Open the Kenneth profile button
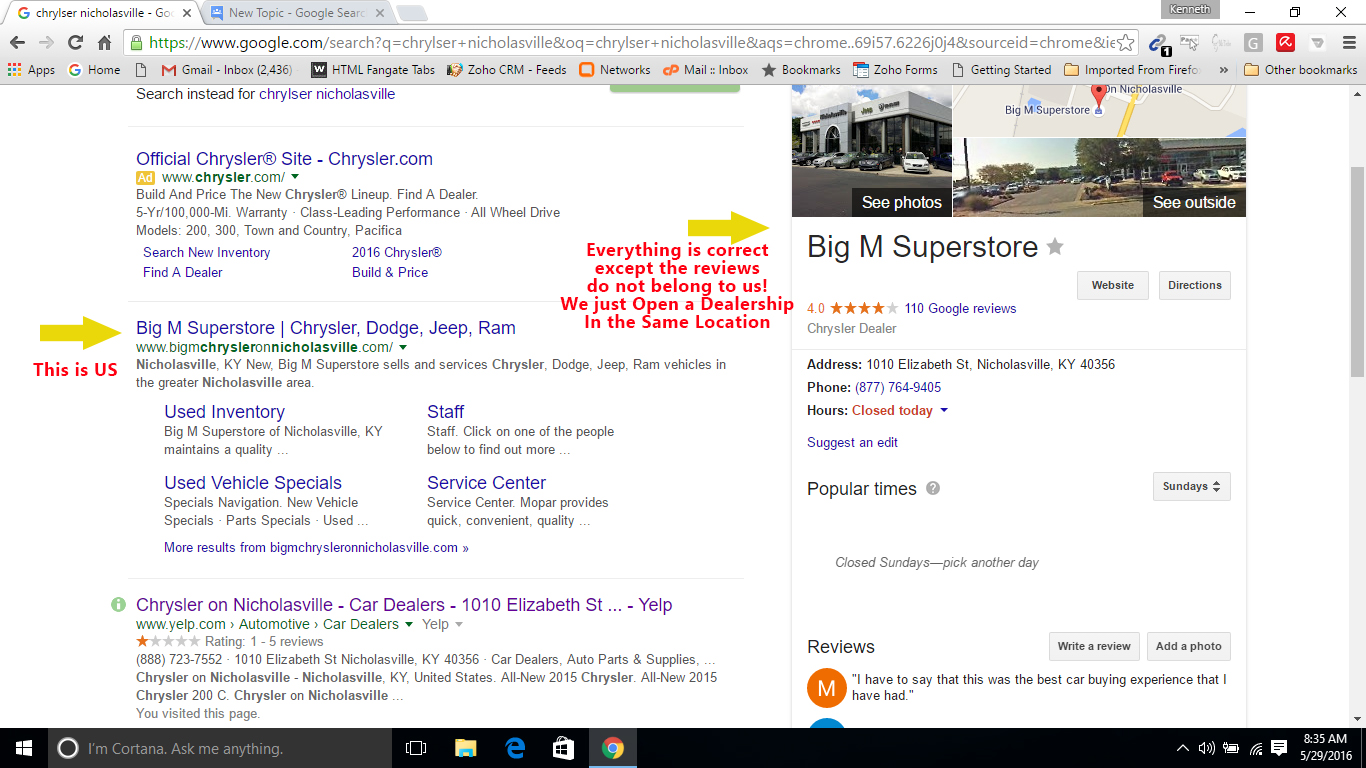Image resolution: width=1366 pixels, height=768 pixels. (x=1190, y=10)
